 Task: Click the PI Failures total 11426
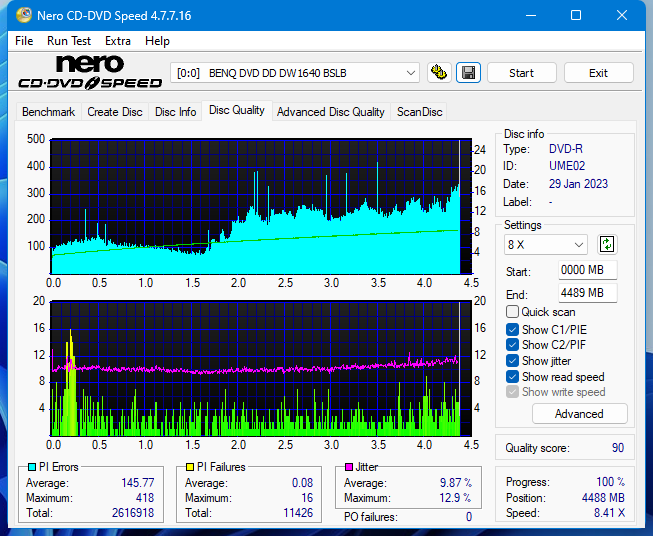298,513
